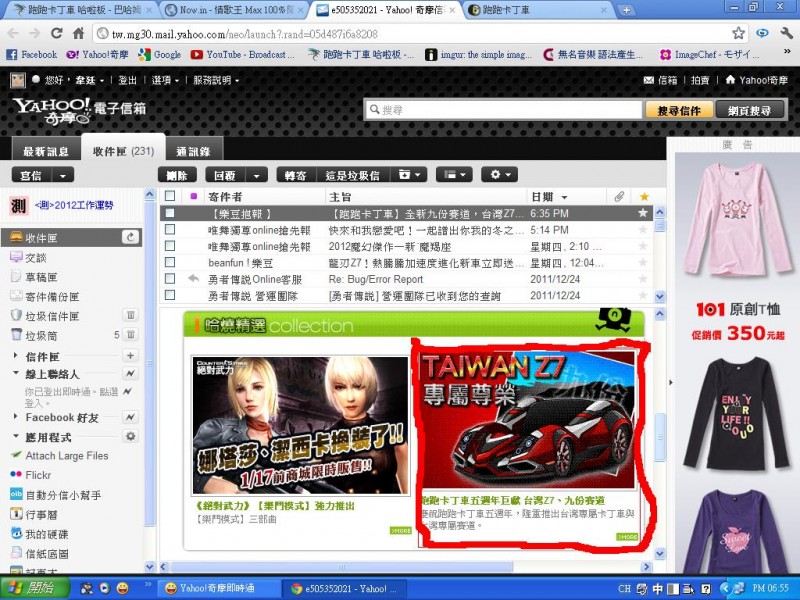The image size is (800, 600).
Task: Star the first email from 樂豆抱報
Action: point(643,213)
